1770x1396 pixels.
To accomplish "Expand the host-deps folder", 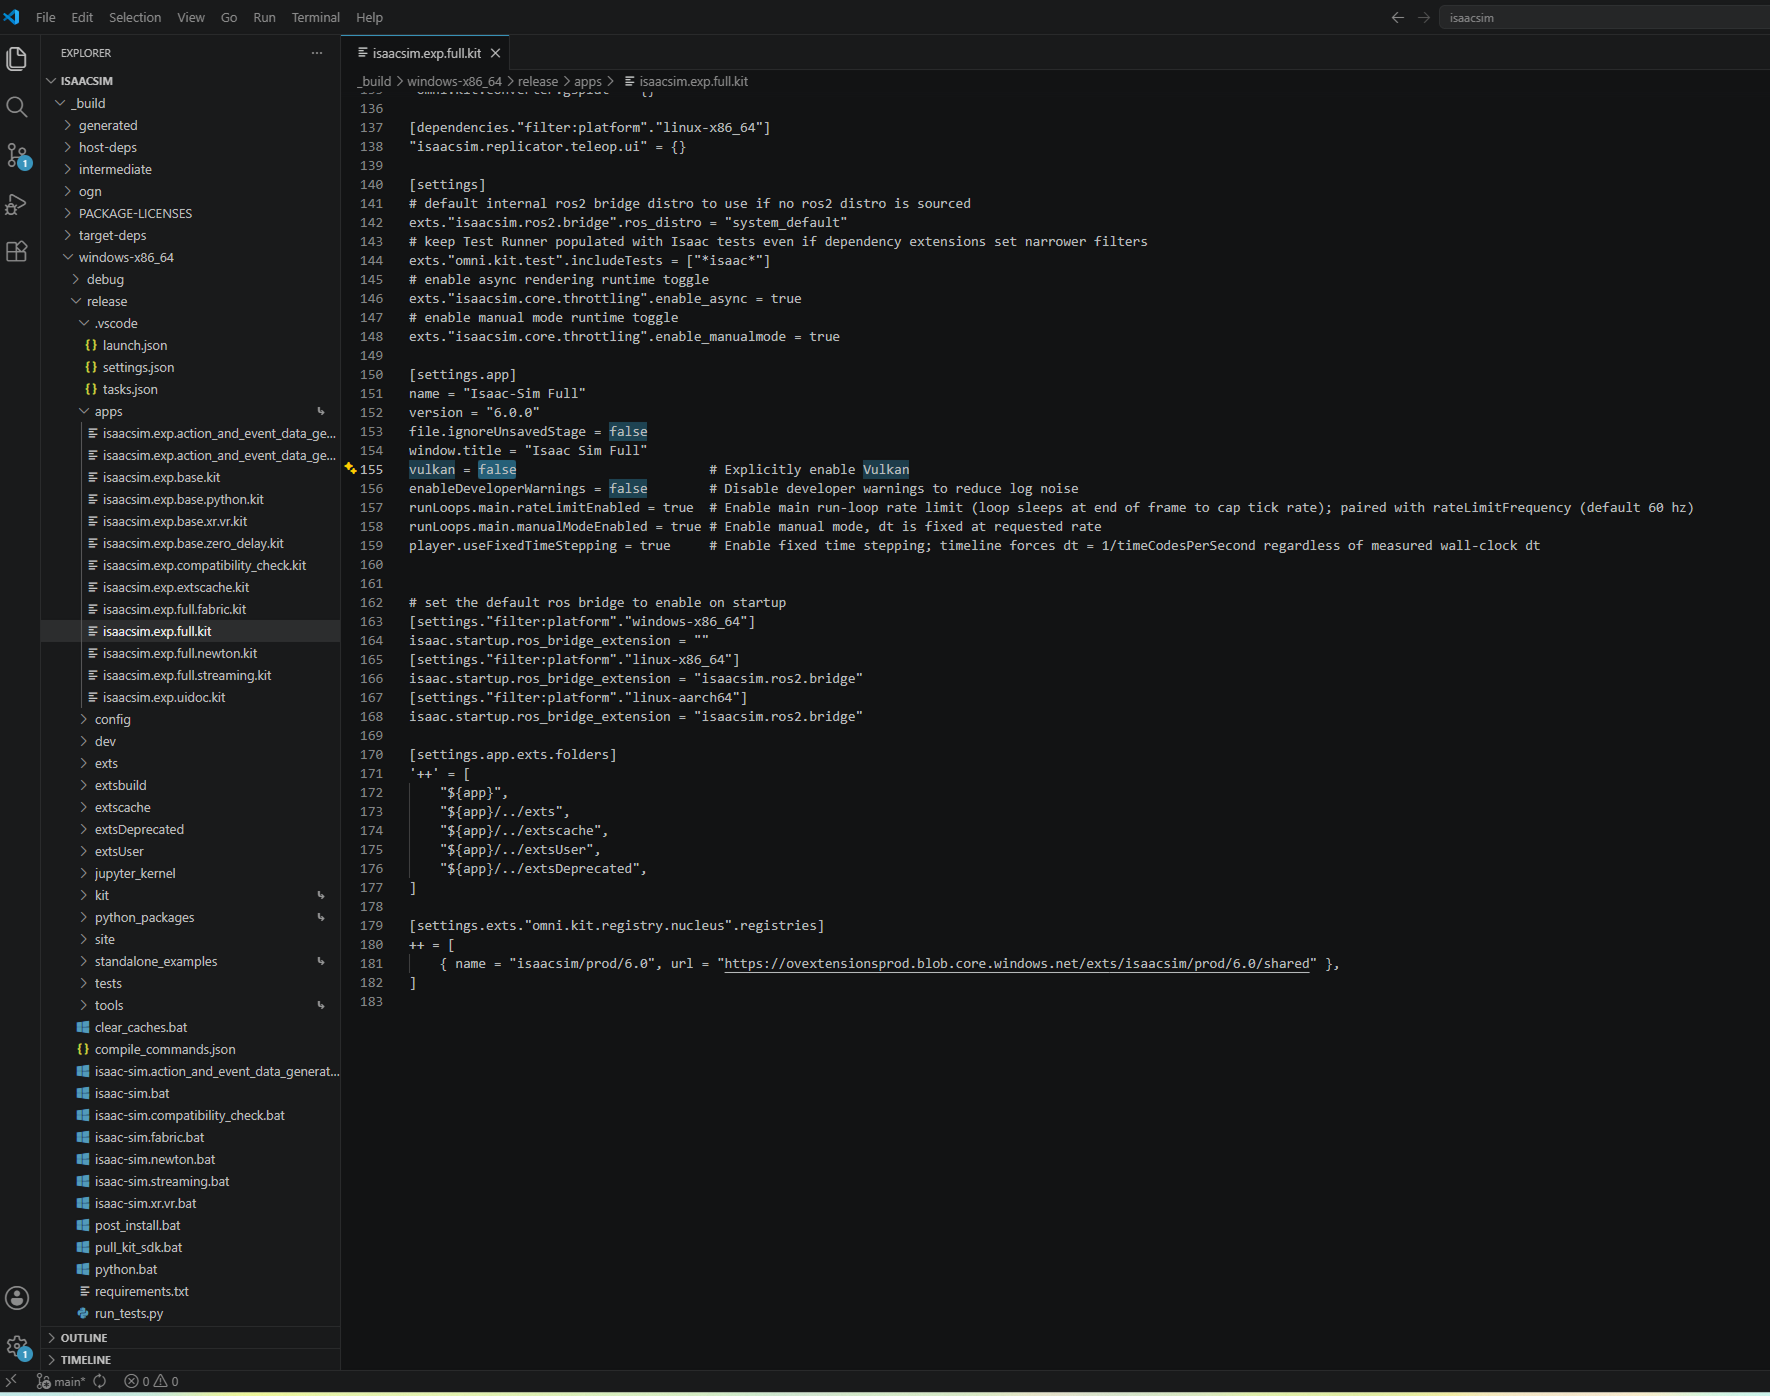I will tap(108, 147).
